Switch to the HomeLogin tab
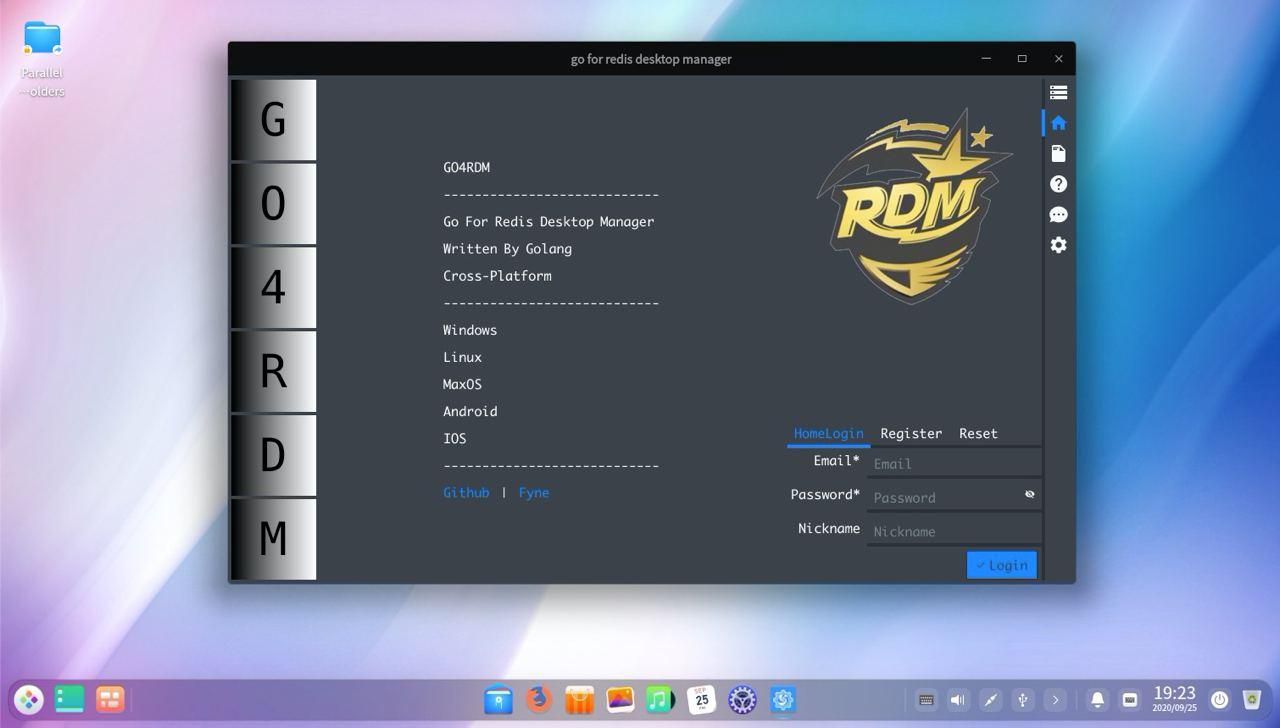Viewport: 1280px width, 728px height. 828,434
